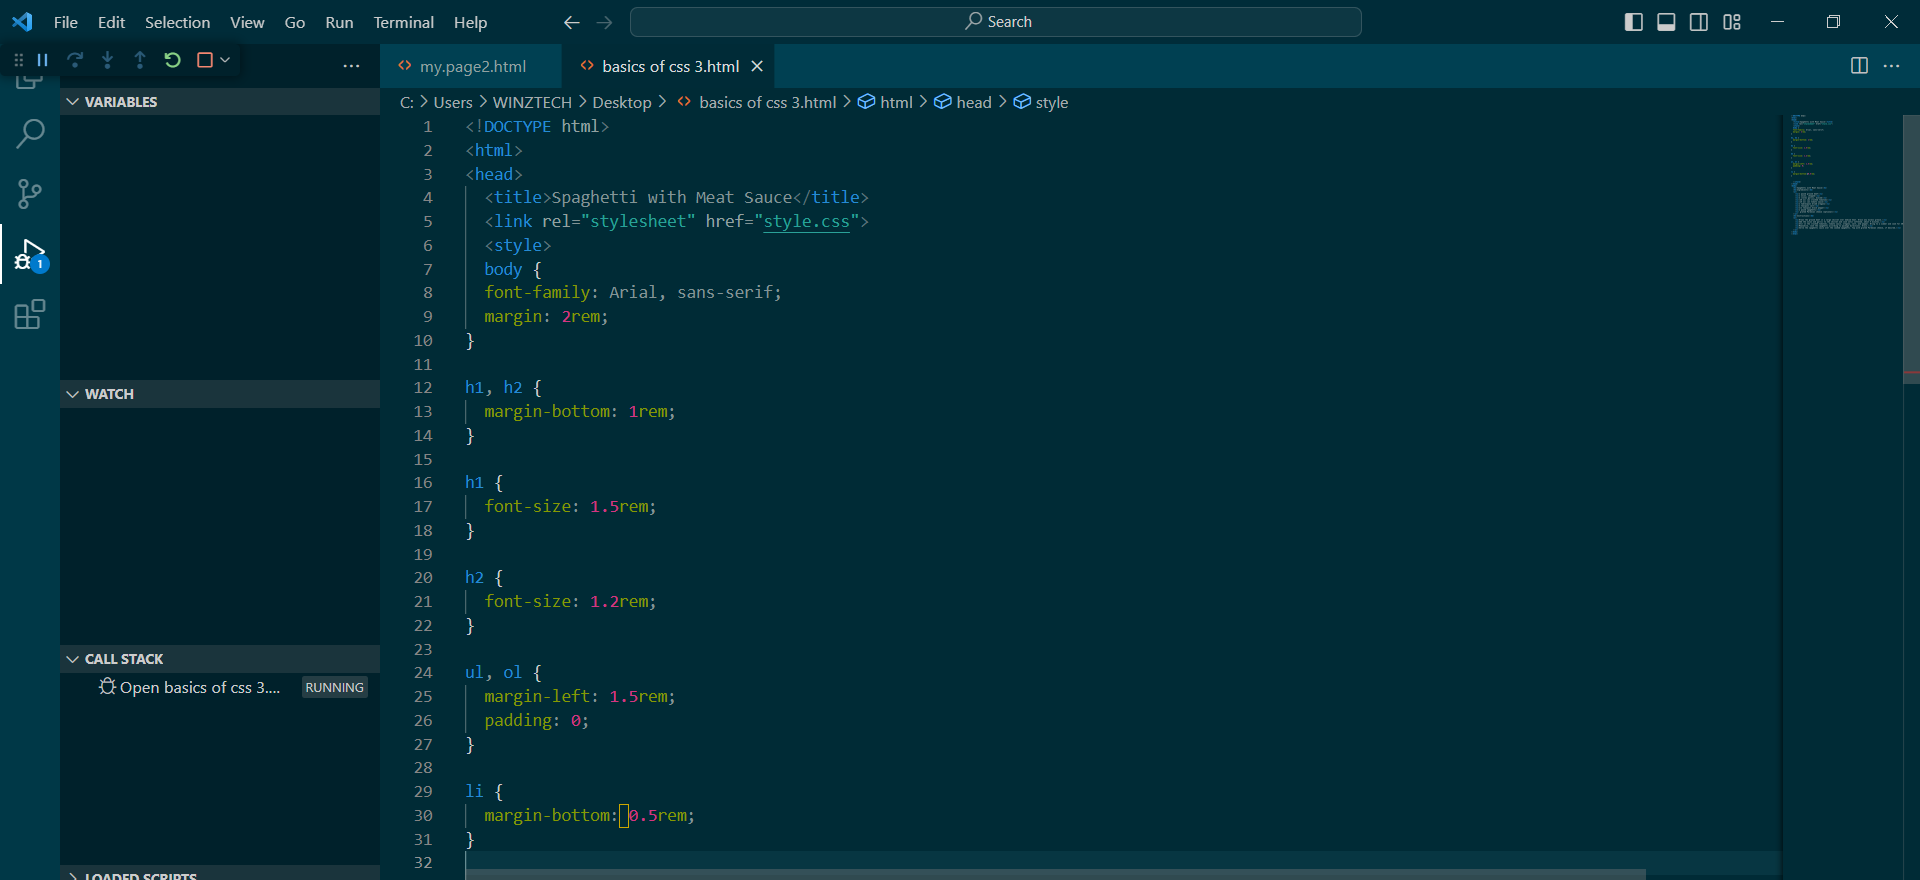1920x880 pixels.
Task: Stop the debugger with the square icon
Action: [x=205, y=60]
